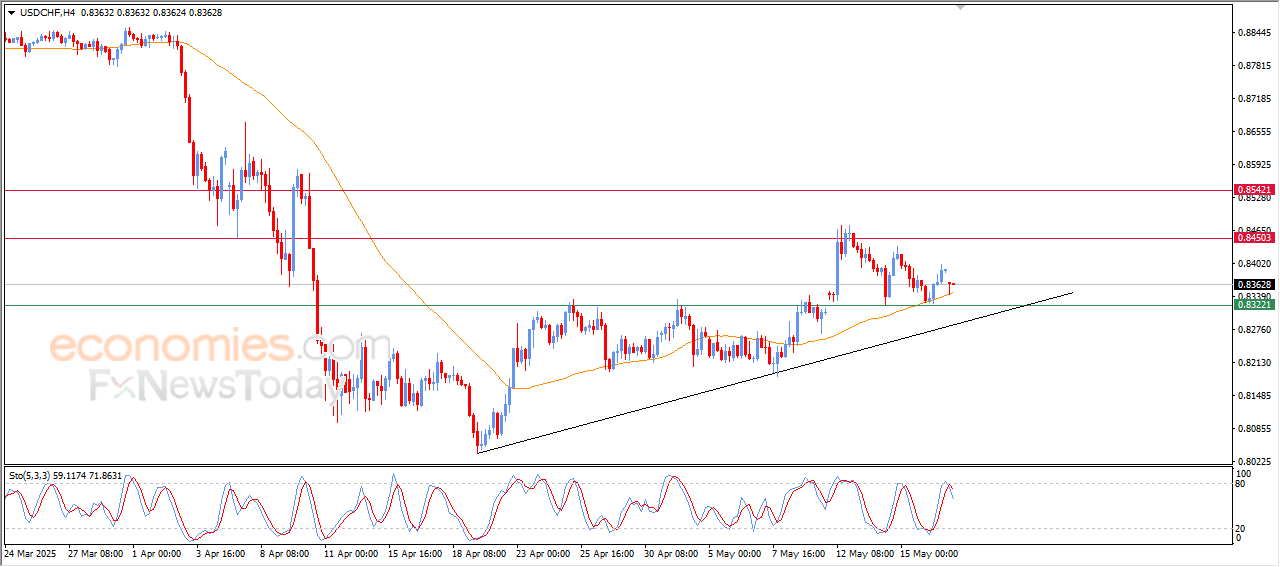Select the black ascending trendline

coord(775,372)
